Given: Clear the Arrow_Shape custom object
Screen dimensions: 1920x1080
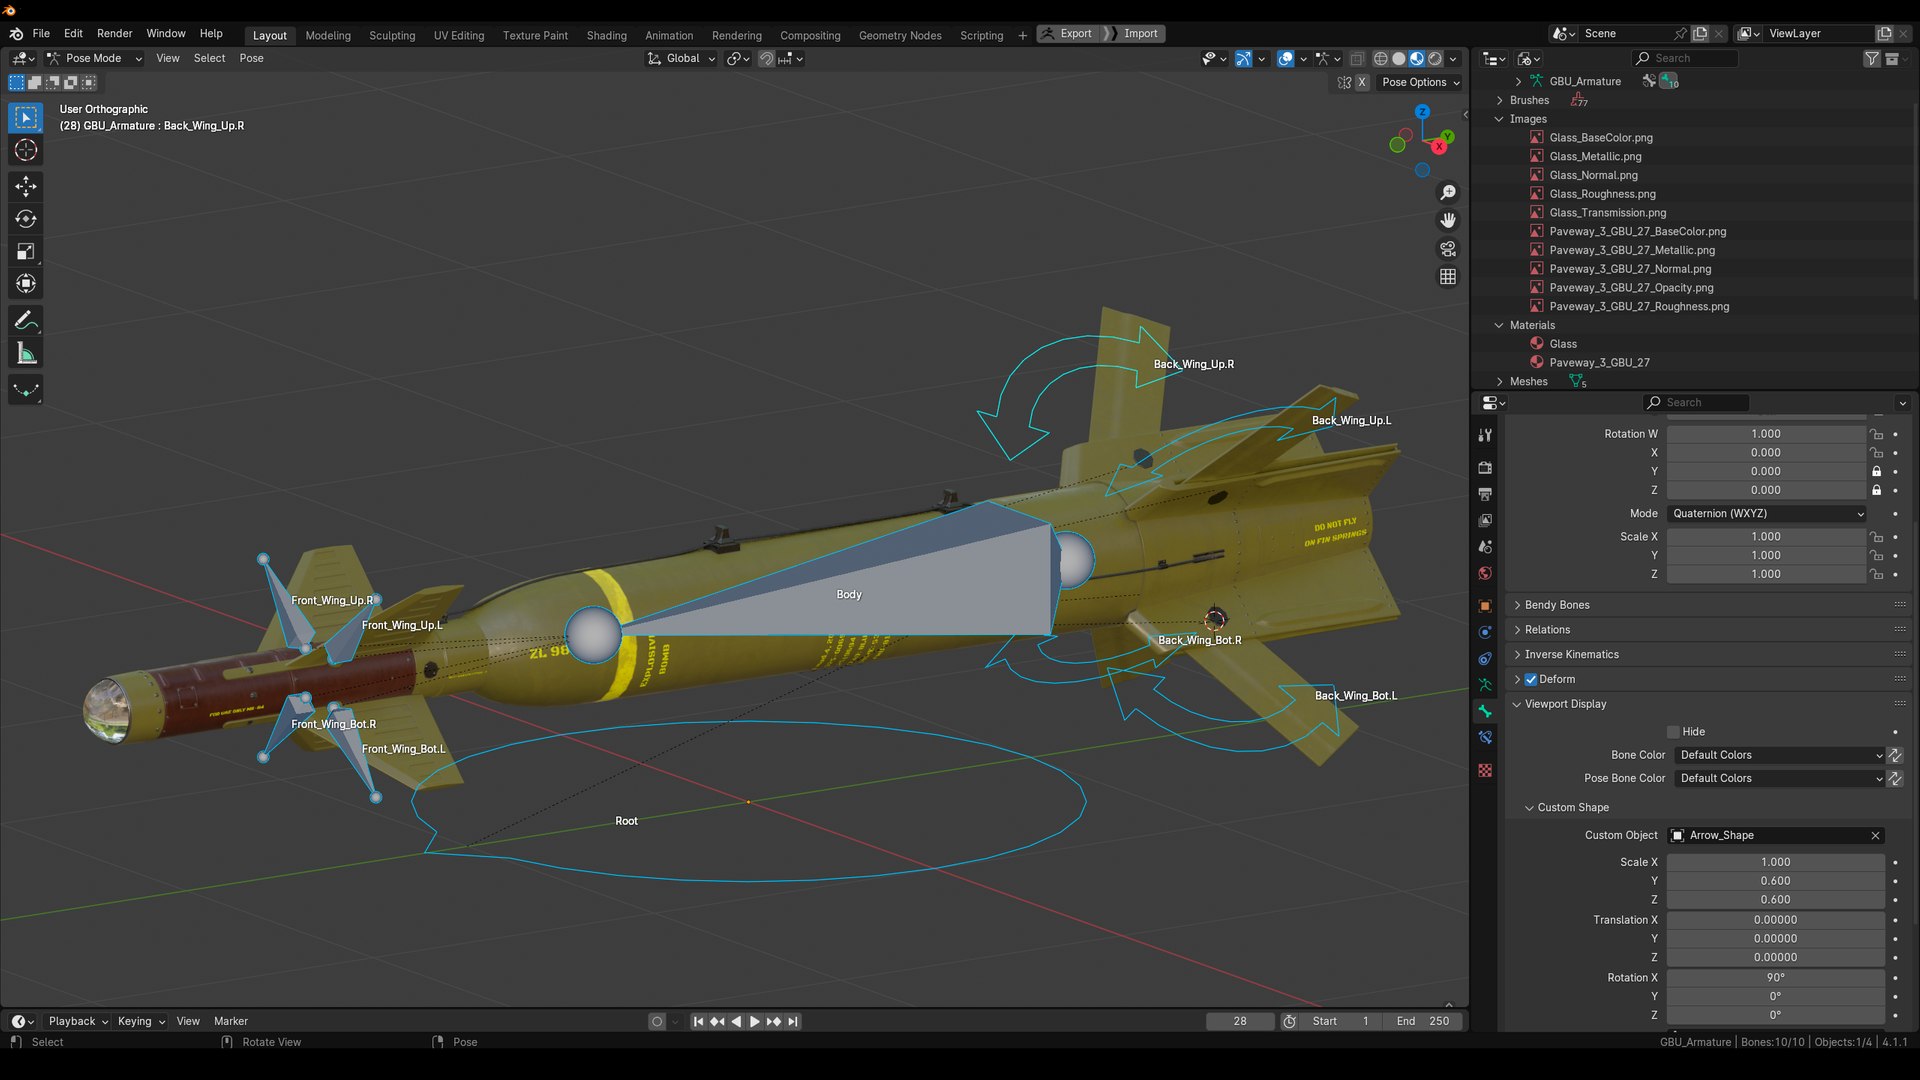Looking at the screenshot, I should pos(1875,836).
